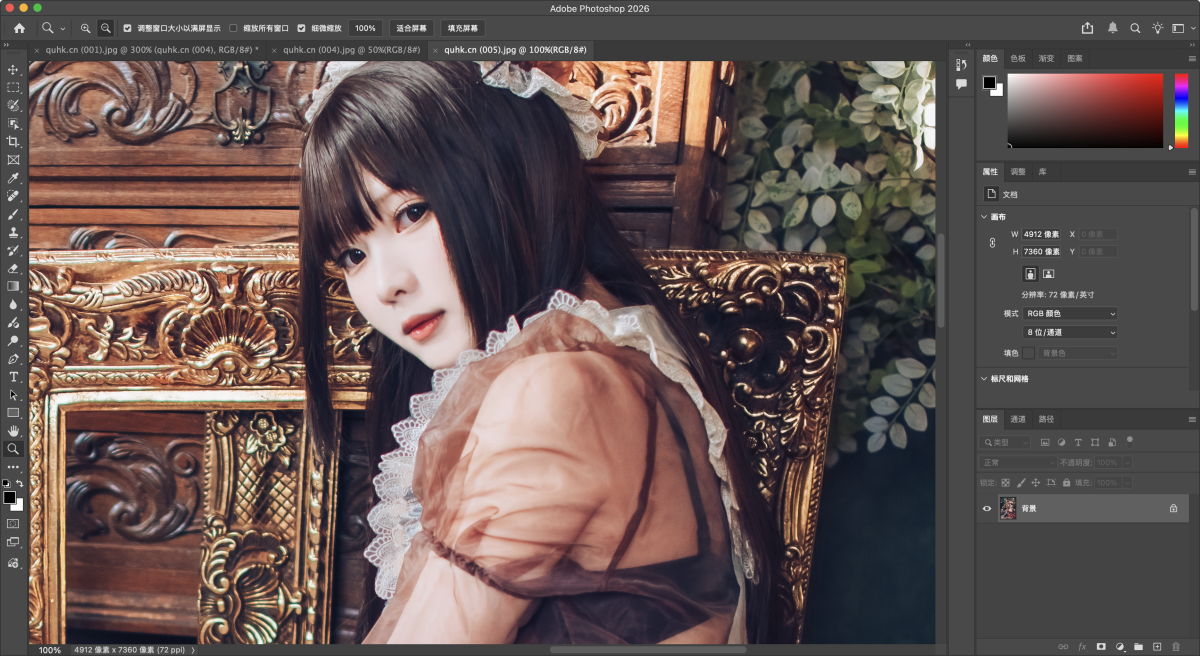Open the RGB 颜色 mode dropdown
The height and width of the screenshot is (656, 1200).
[1070, 313]
